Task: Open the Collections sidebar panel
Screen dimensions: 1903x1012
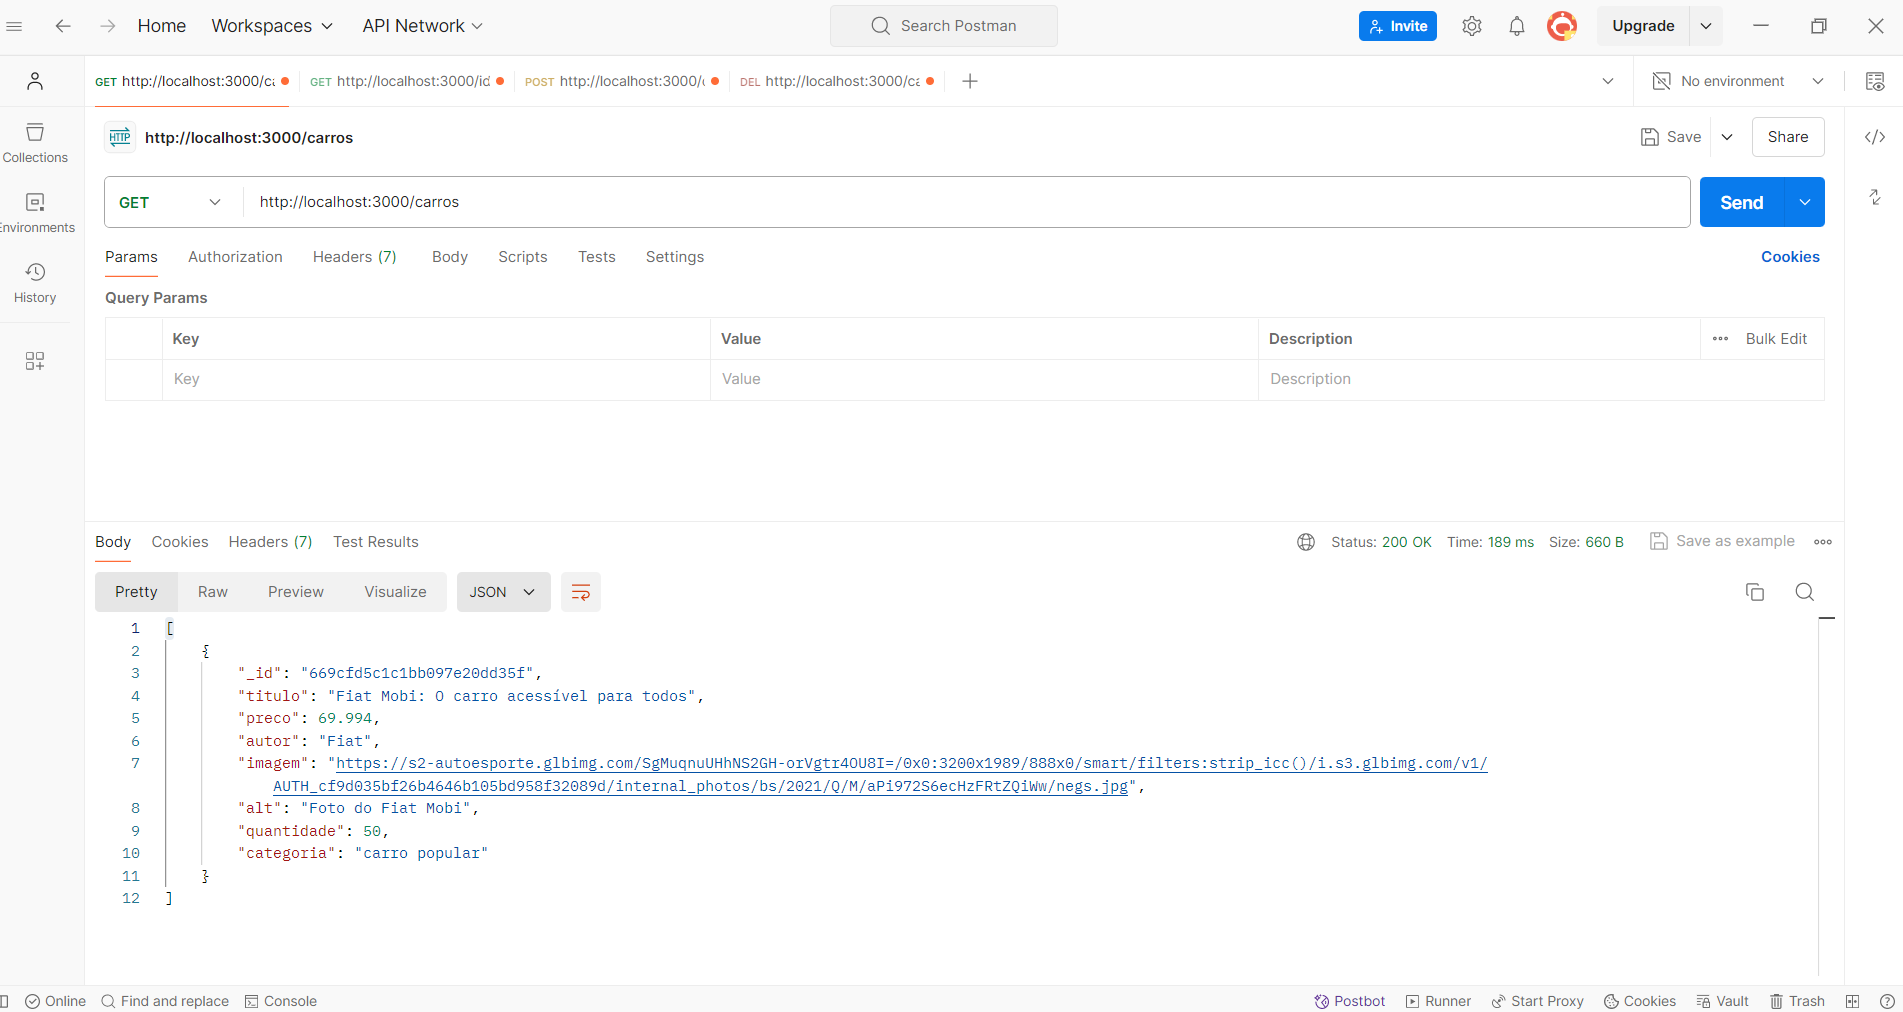Action: [x=35, y=143]
